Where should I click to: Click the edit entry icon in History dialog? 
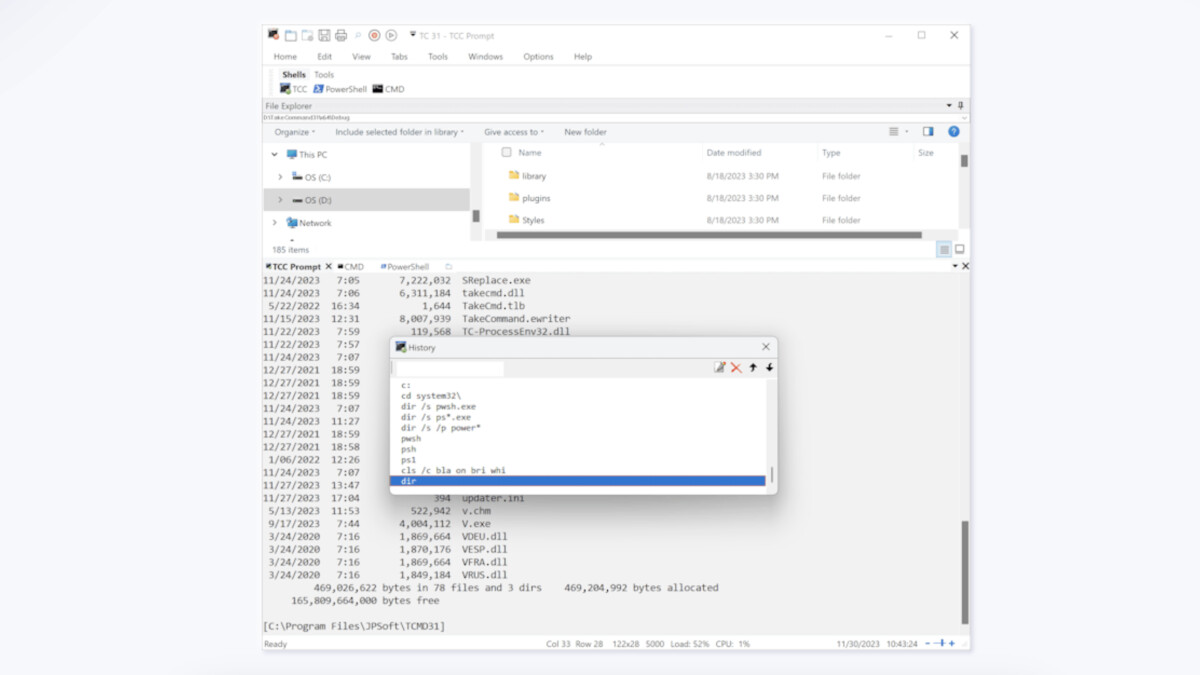coord(719,368)
